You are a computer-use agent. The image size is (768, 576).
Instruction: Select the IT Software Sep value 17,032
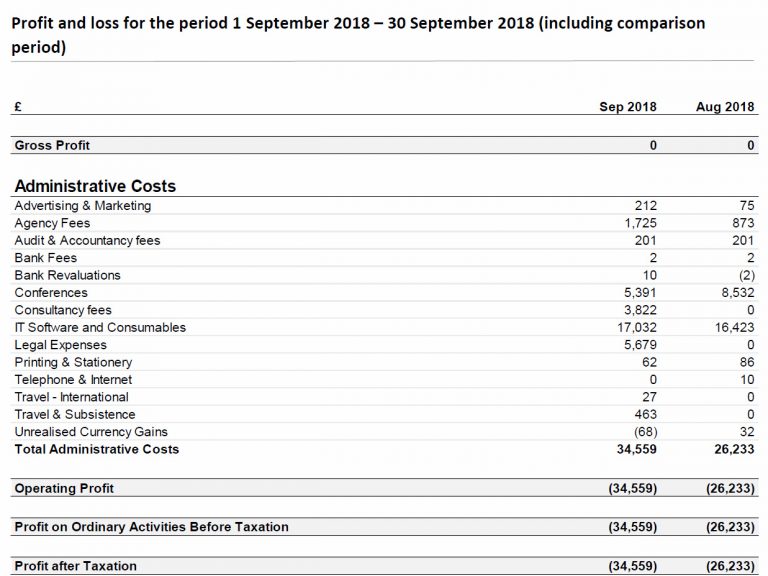[636, 328]
